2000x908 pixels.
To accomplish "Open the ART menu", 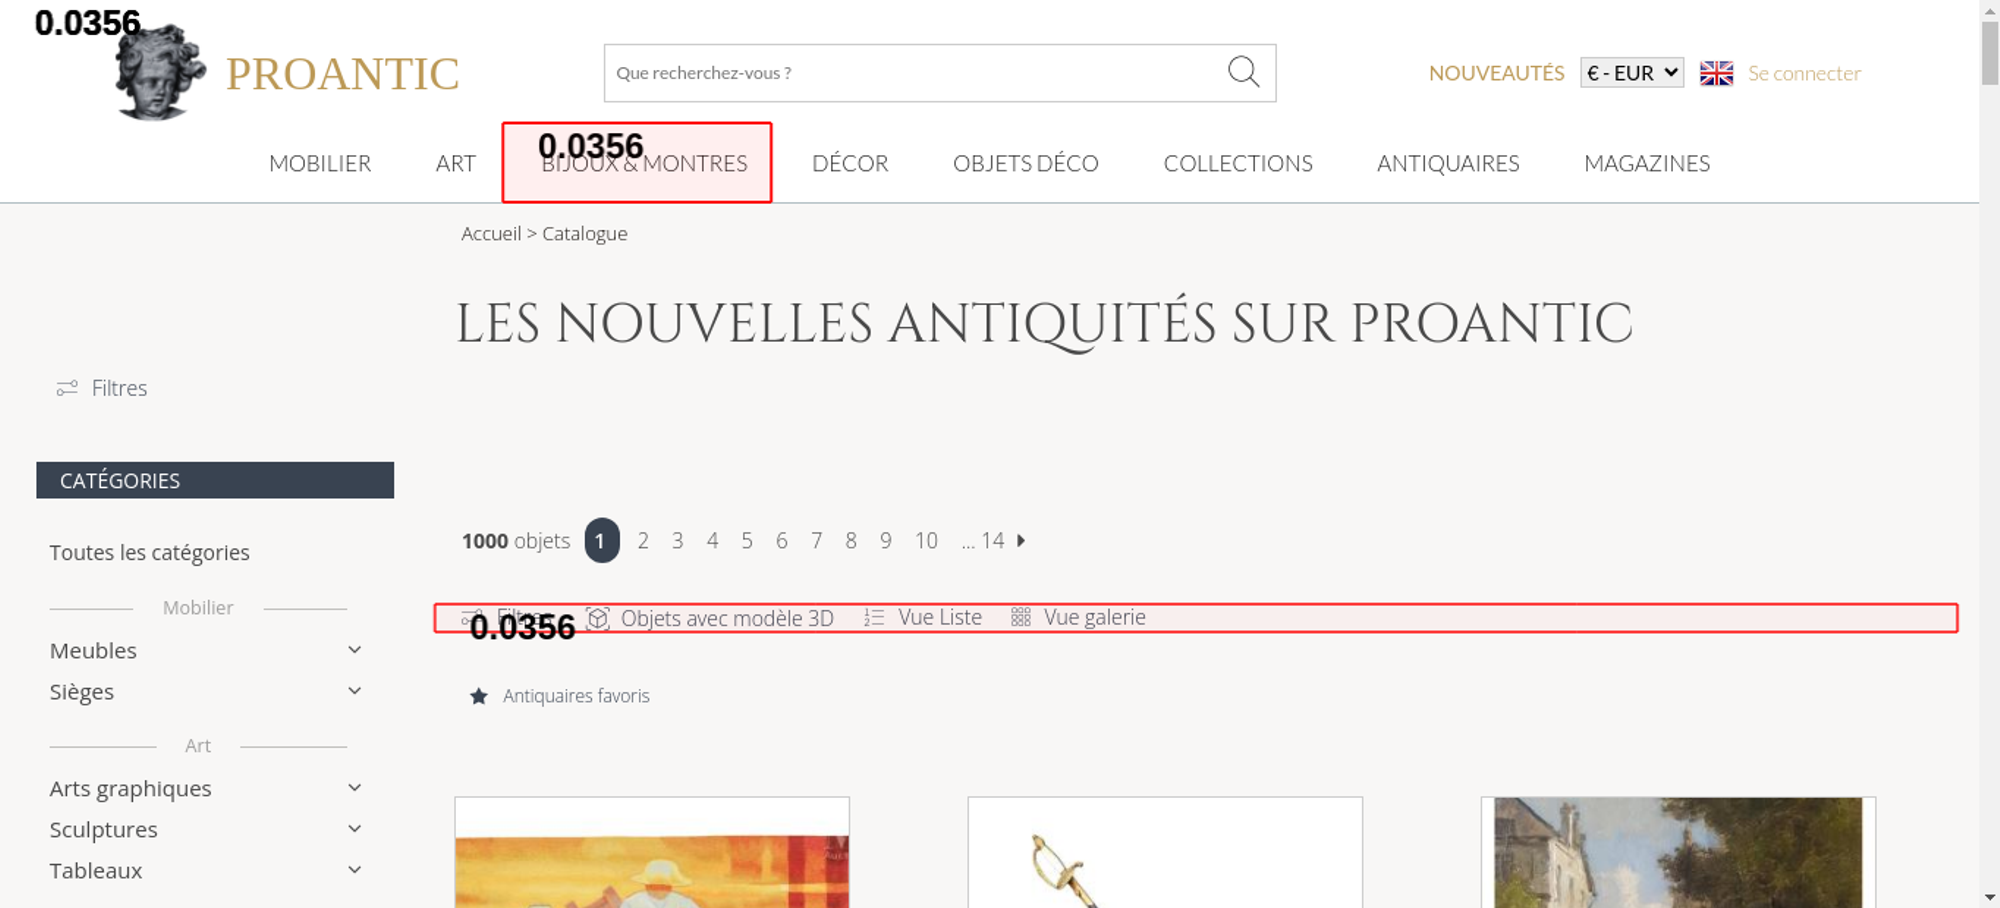I will 456,163.
